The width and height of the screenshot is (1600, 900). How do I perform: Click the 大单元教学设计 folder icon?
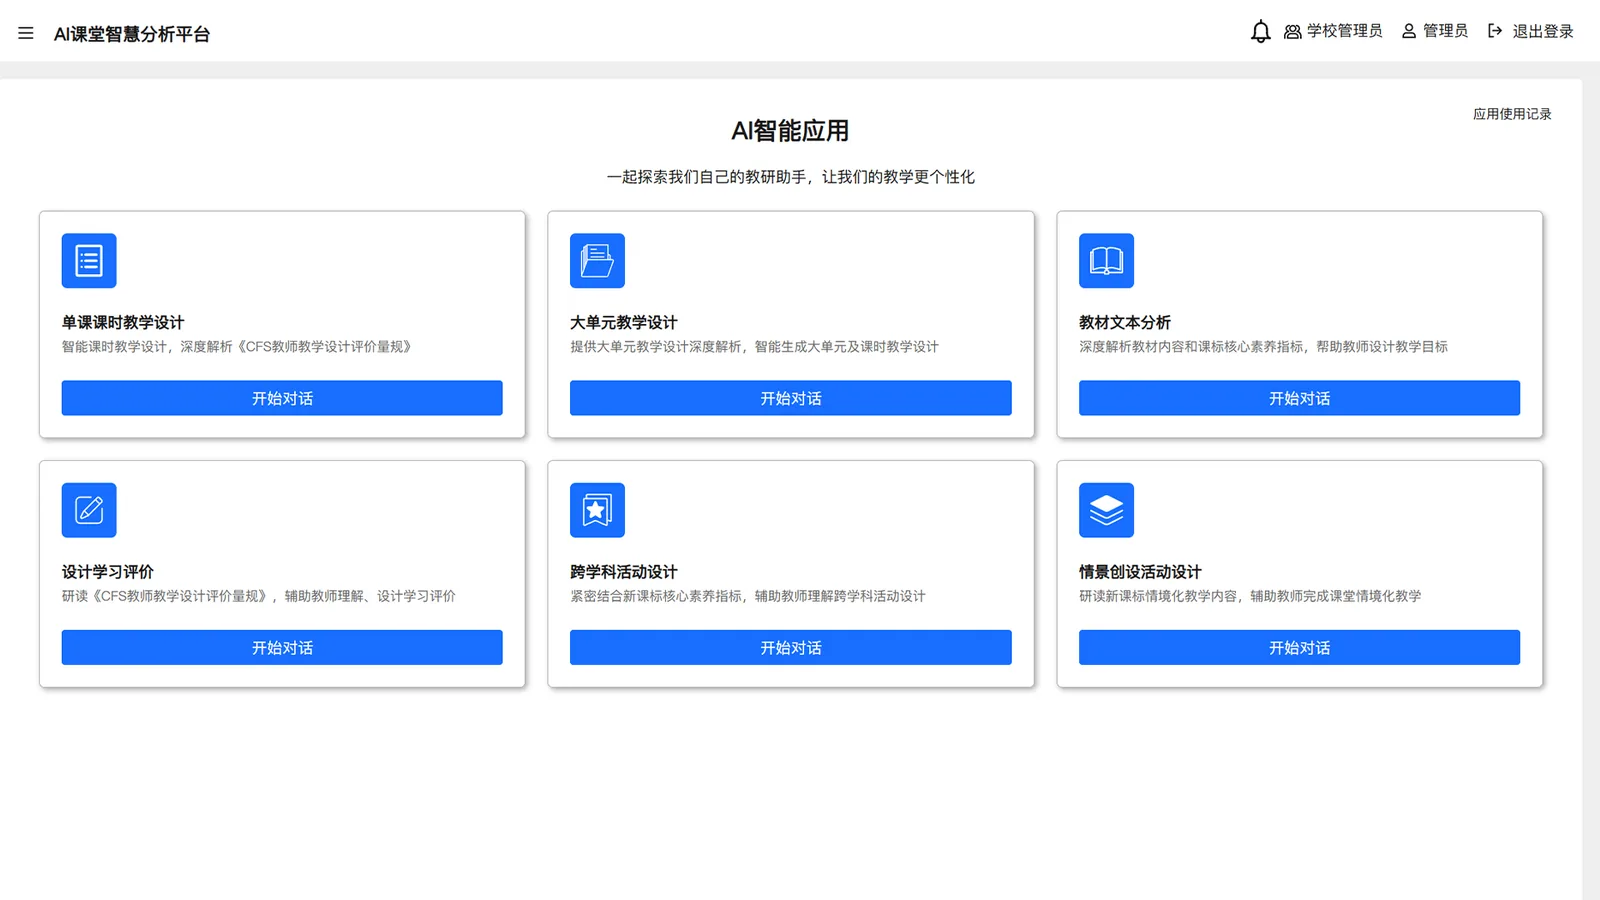coord(597,261)
